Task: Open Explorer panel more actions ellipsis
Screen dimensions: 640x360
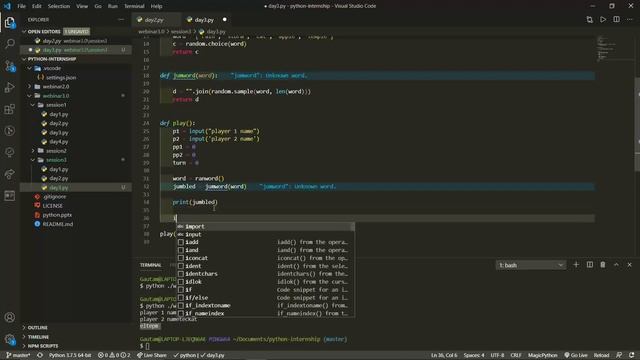Action: [x=121, y=20]
